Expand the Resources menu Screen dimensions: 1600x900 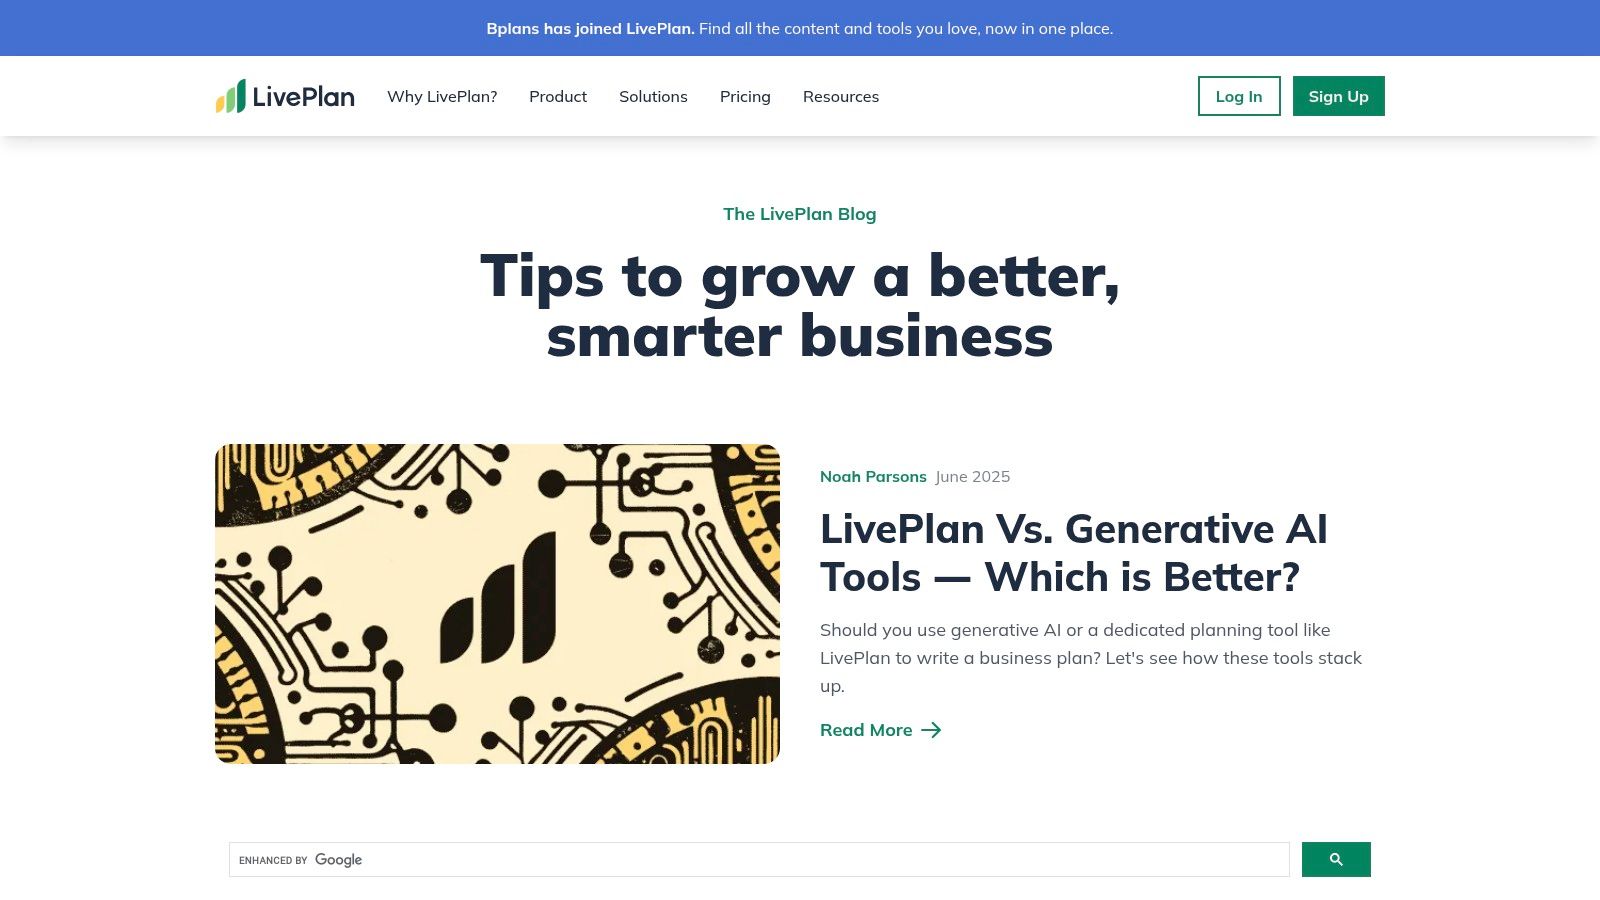841,96
